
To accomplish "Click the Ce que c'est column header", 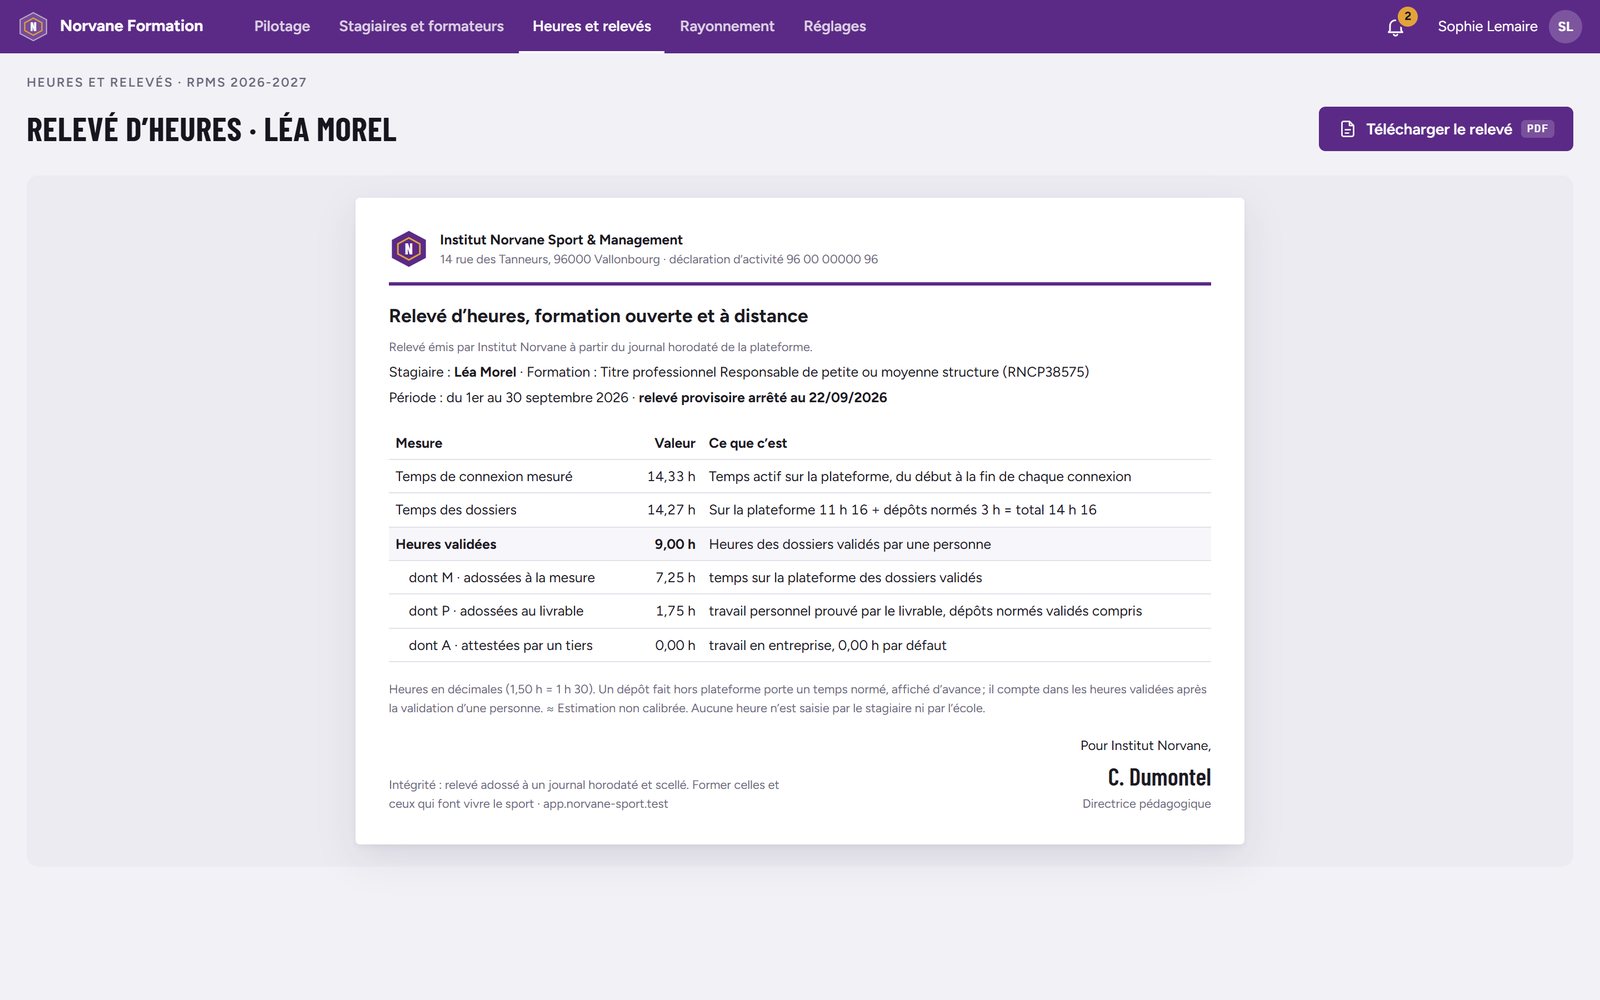I will tap(748, 443).
